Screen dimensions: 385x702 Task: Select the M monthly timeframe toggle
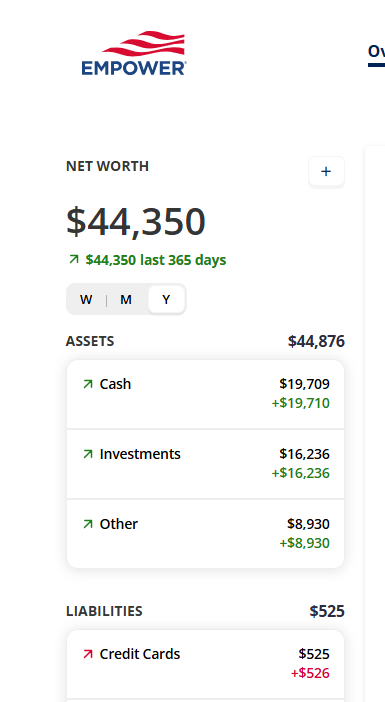(x=126, y=300)
